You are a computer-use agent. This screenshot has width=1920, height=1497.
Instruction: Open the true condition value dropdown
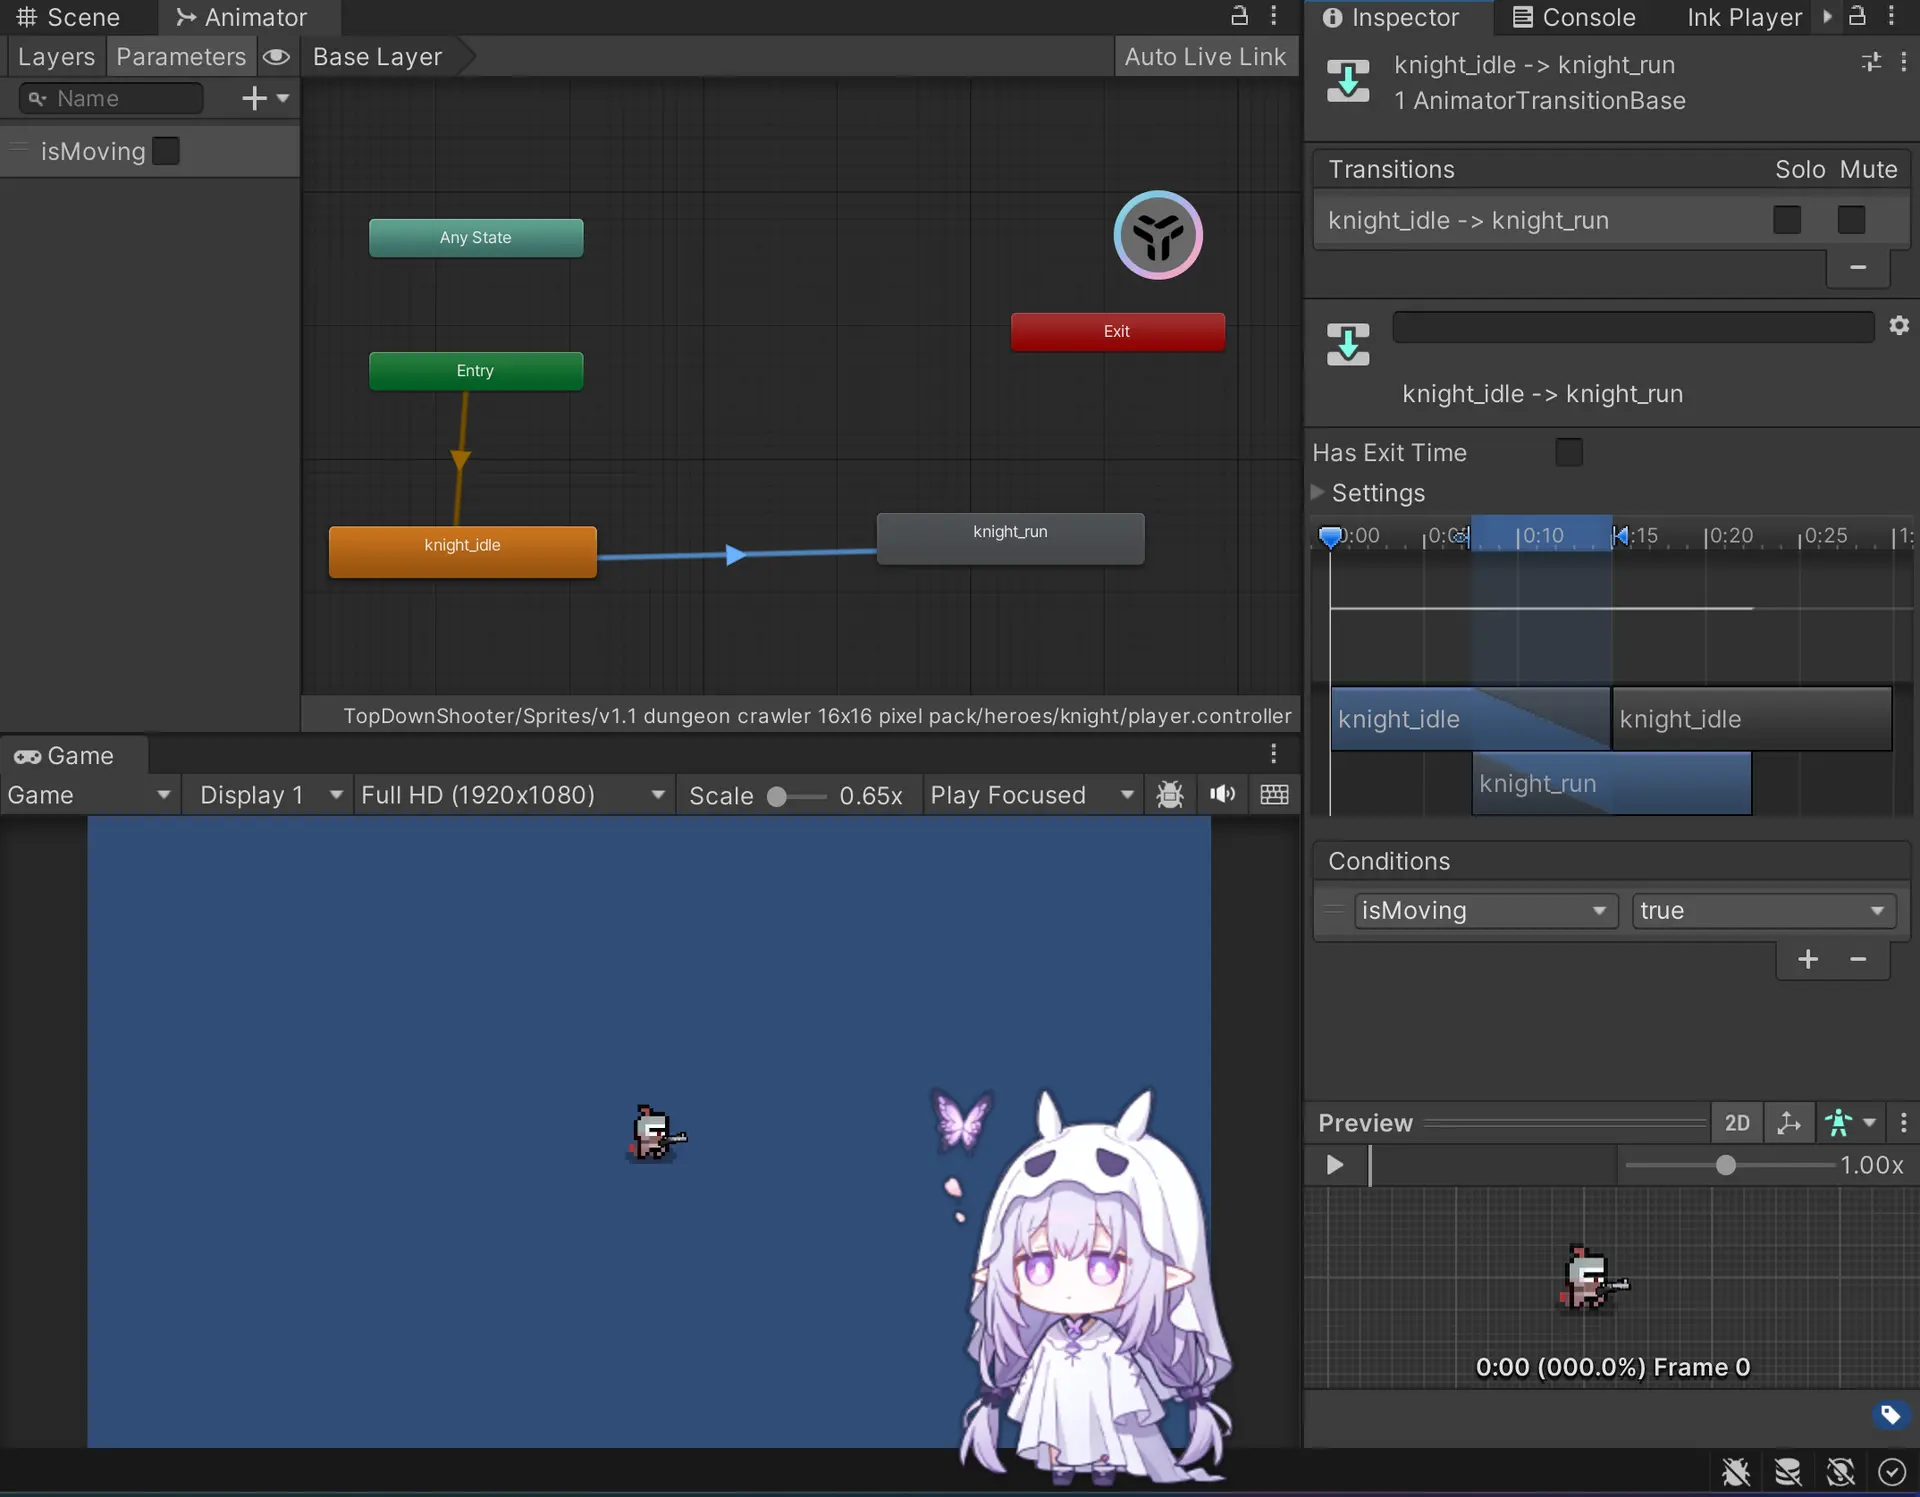(1764, 911)
